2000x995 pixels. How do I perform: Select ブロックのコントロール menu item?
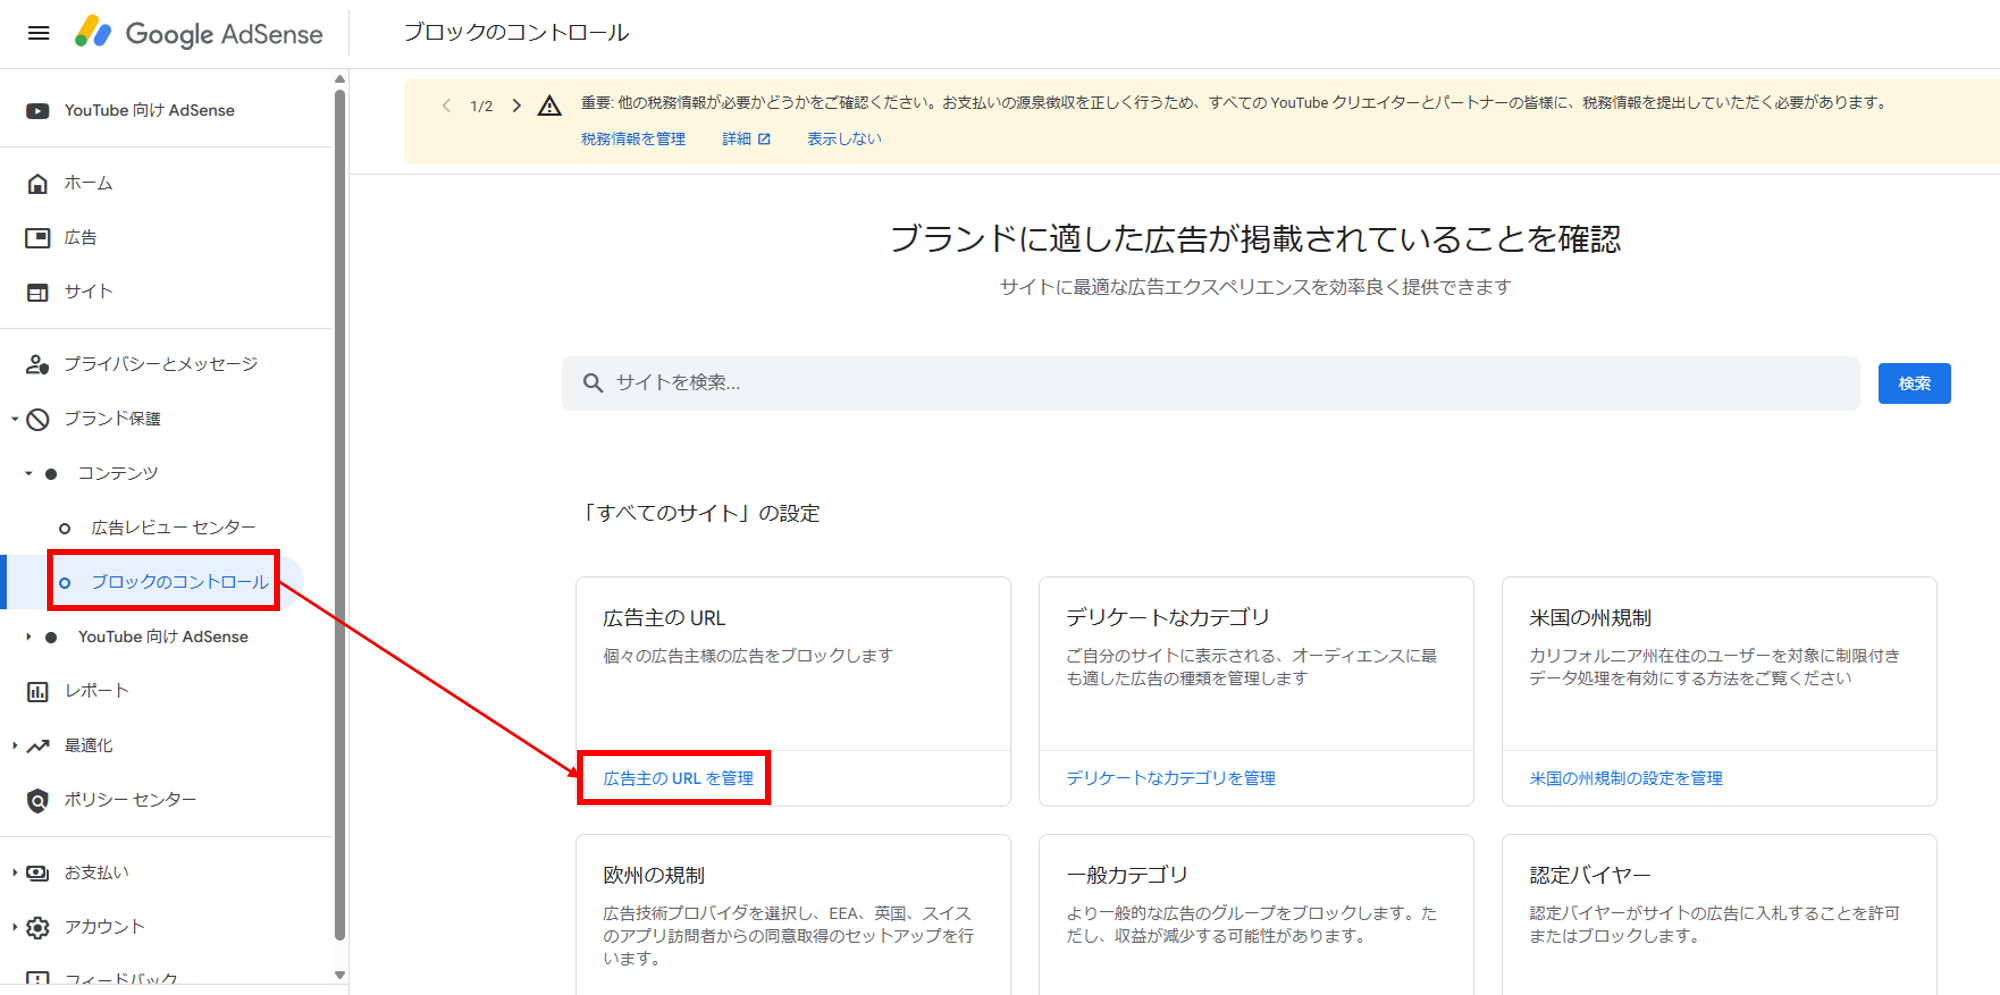tap(179, 581)
